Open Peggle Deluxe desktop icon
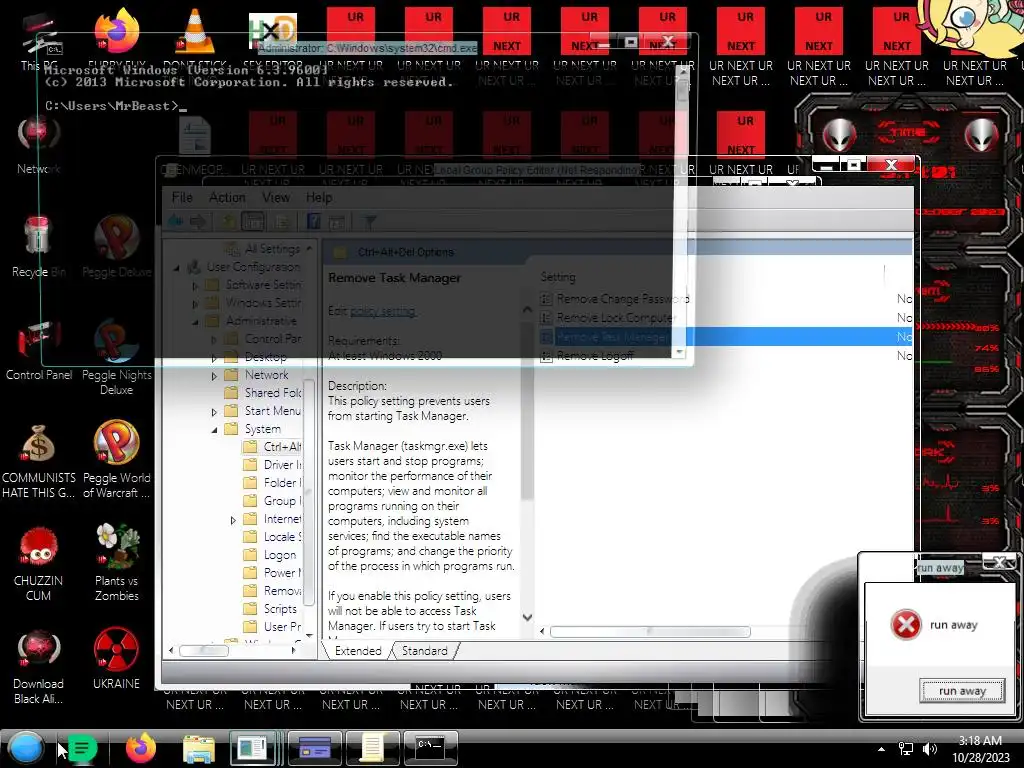1024x768 pixels. (117, 247)
